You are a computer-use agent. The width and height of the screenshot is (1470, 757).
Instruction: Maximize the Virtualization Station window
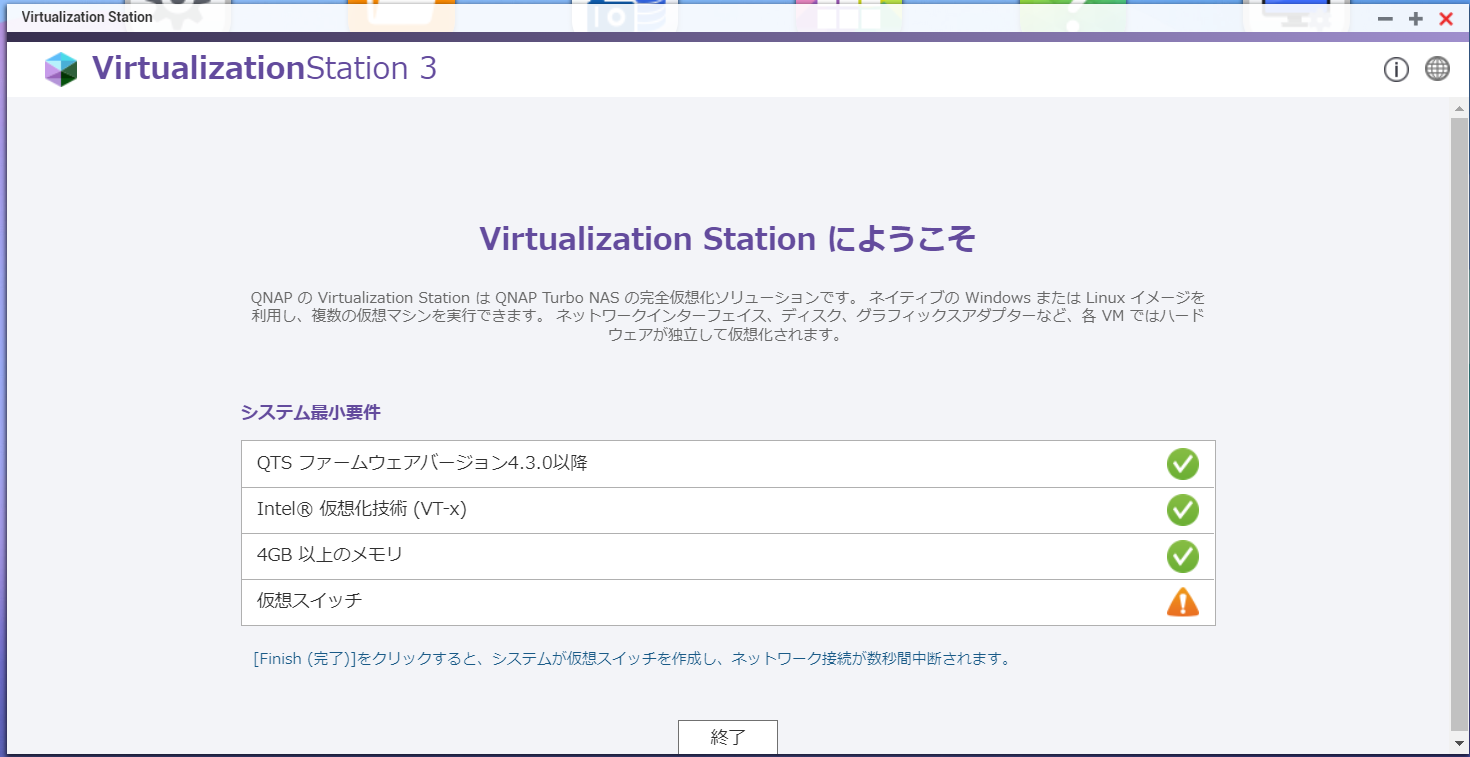(x=1415, y=19)
